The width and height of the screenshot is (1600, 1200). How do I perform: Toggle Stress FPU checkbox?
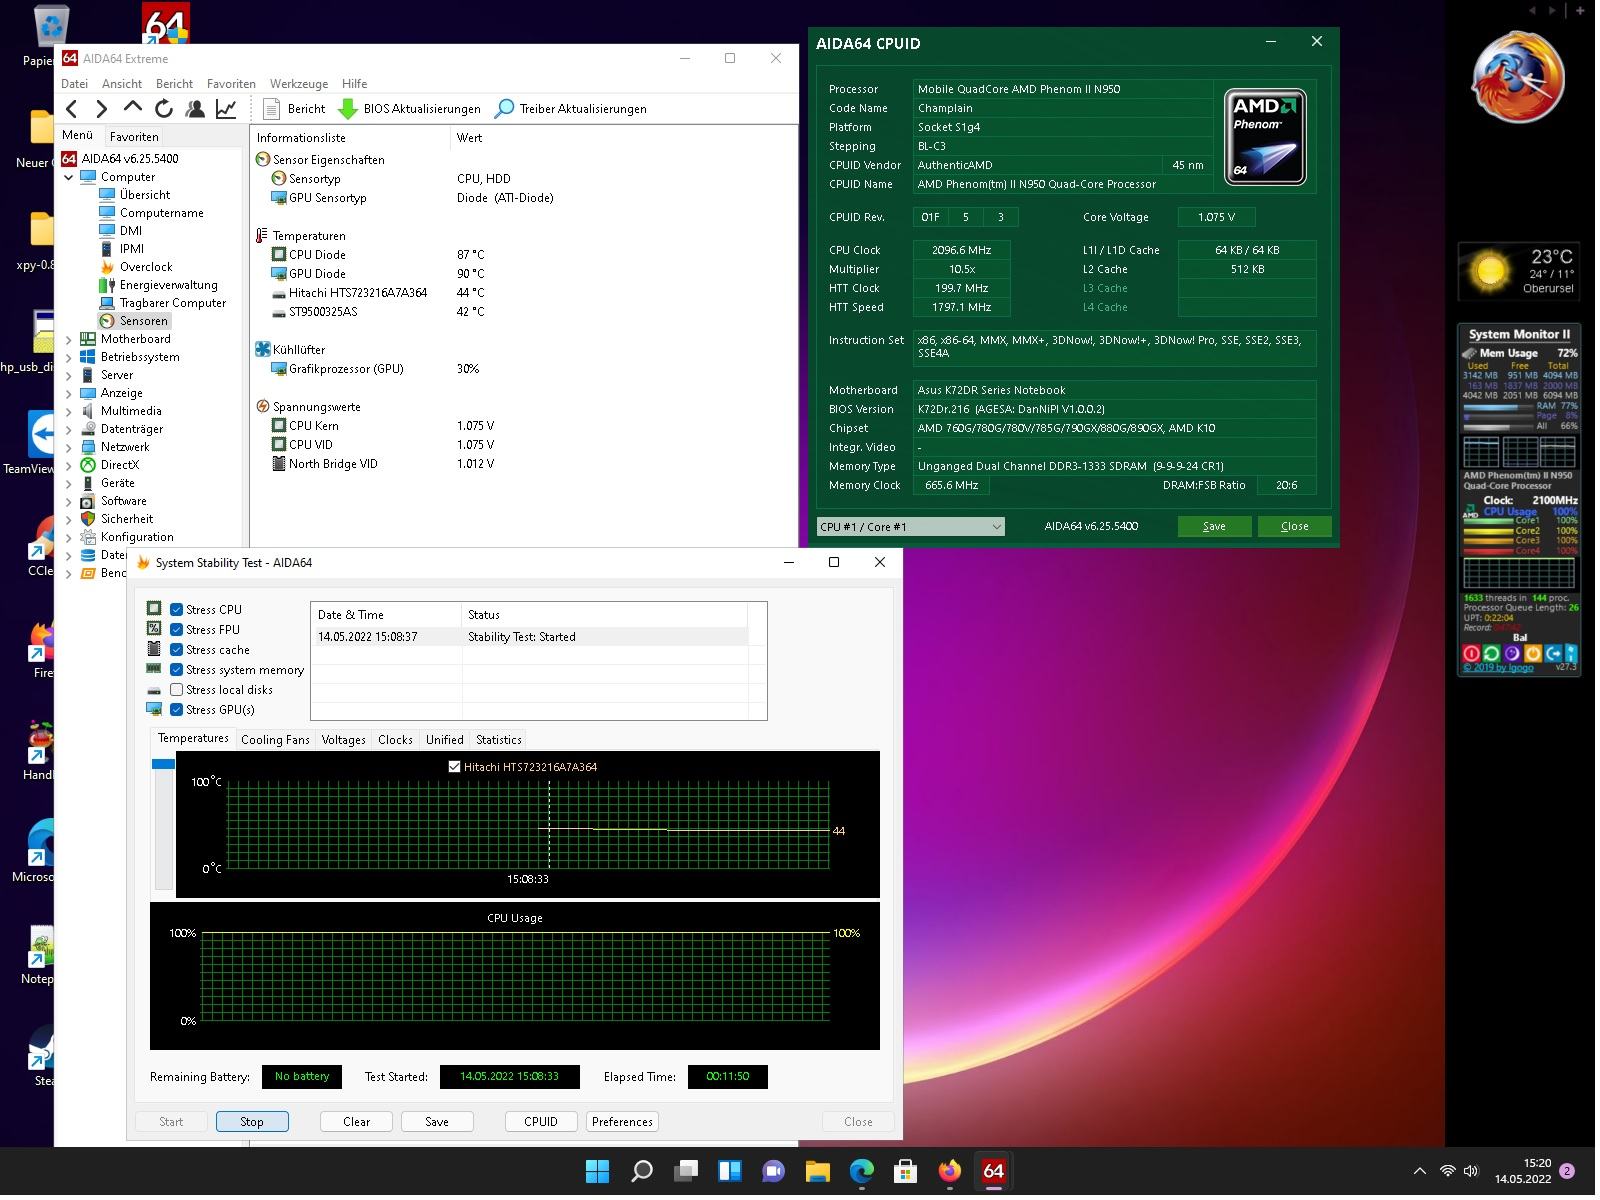[176, 630]
